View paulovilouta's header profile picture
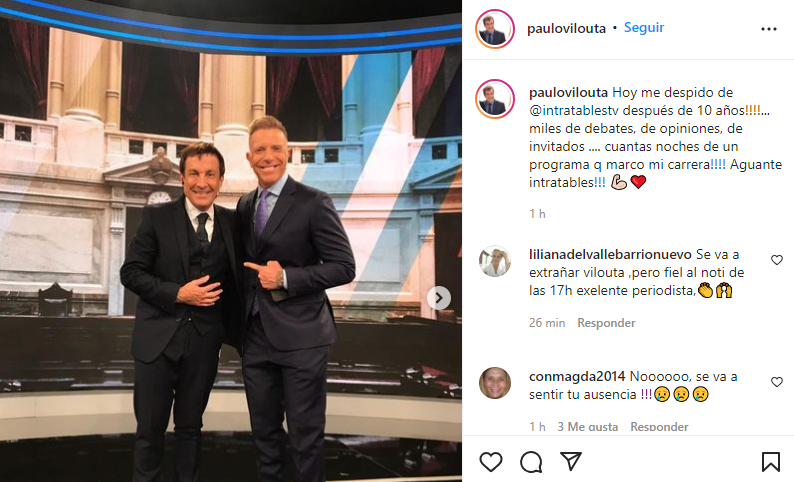This screenshot has width=794, height=482. [495, 29]
